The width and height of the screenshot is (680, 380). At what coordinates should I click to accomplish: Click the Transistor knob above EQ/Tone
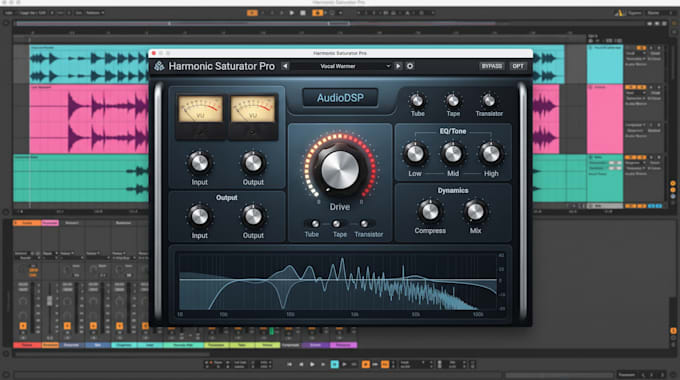489,101
